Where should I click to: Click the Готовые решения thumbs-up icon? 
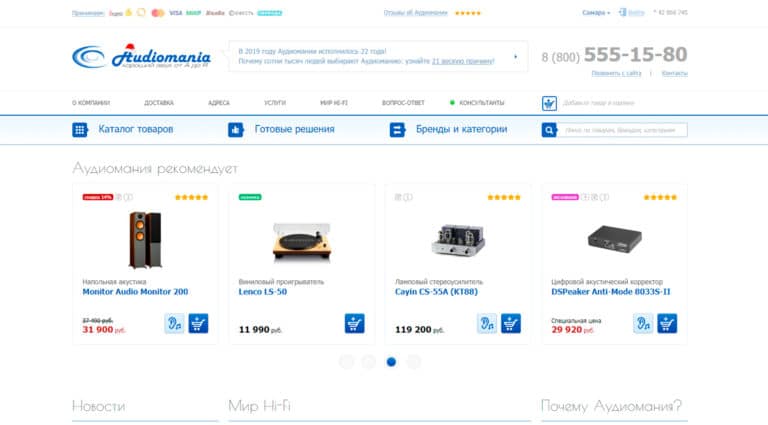pos(236,130)
